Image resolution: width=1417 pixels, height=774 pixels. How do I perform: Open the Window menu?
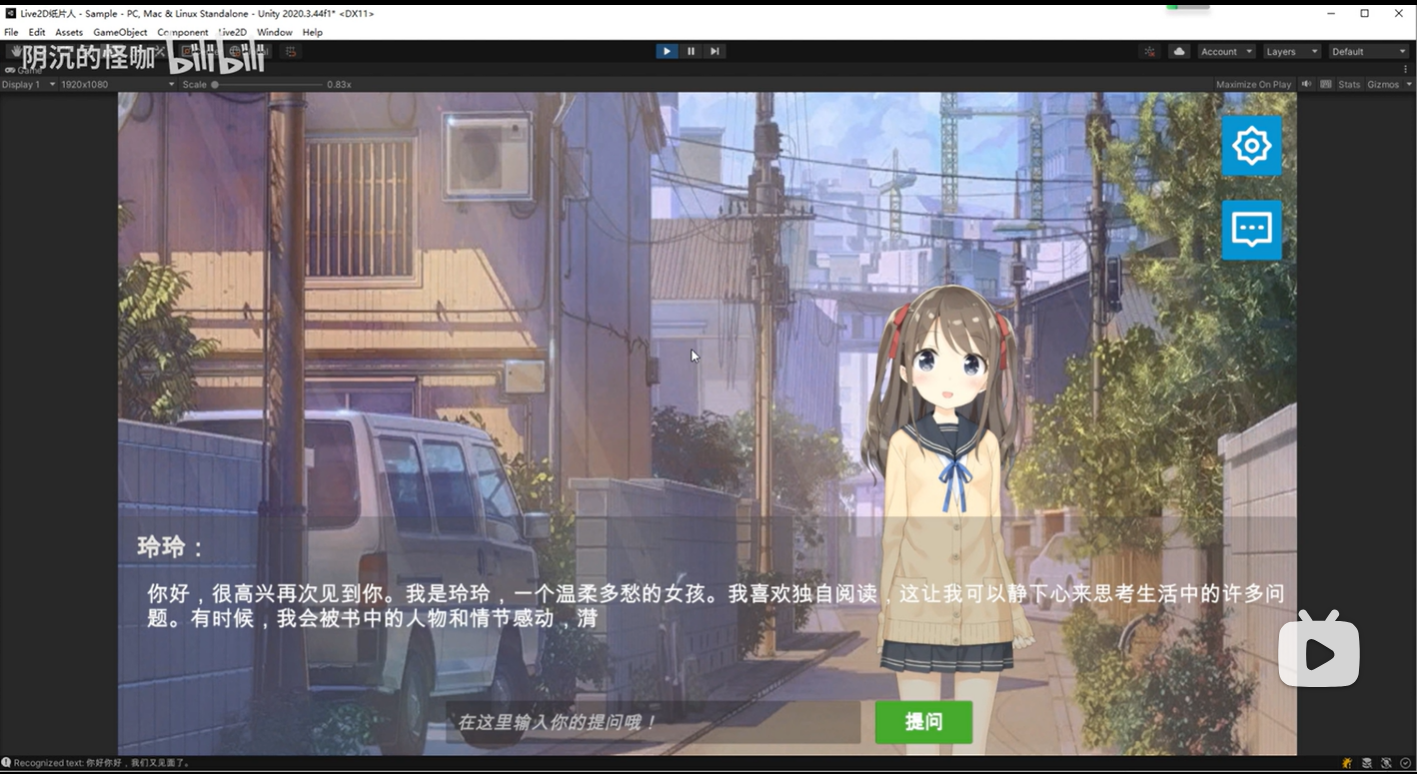click(274, 32)
